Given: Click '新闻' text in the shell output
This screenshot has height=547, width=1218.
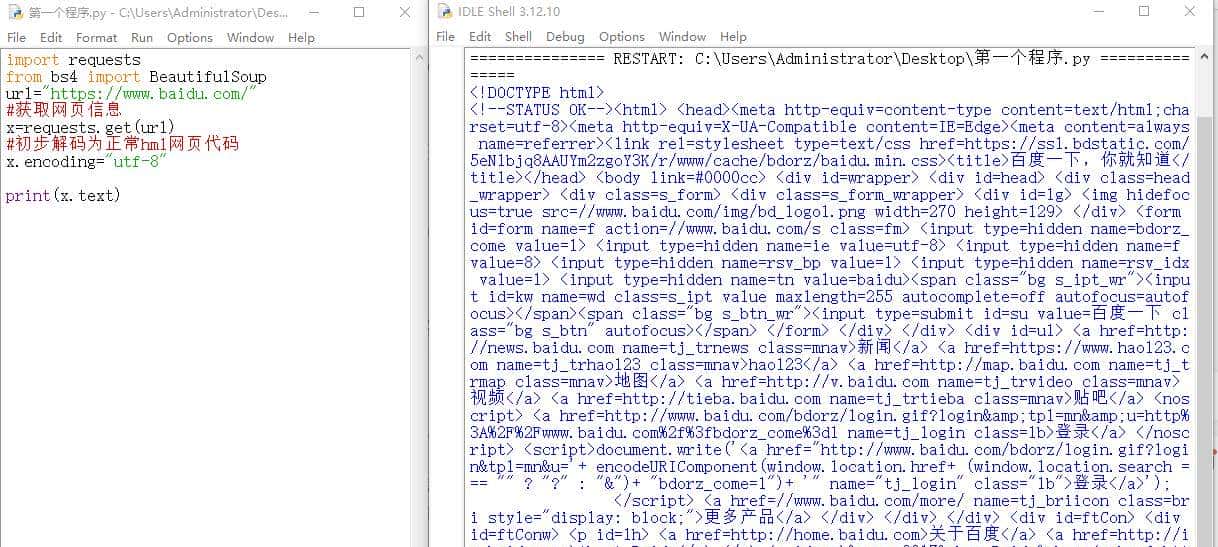Looking at the screenshot, I should click(873, 347).
